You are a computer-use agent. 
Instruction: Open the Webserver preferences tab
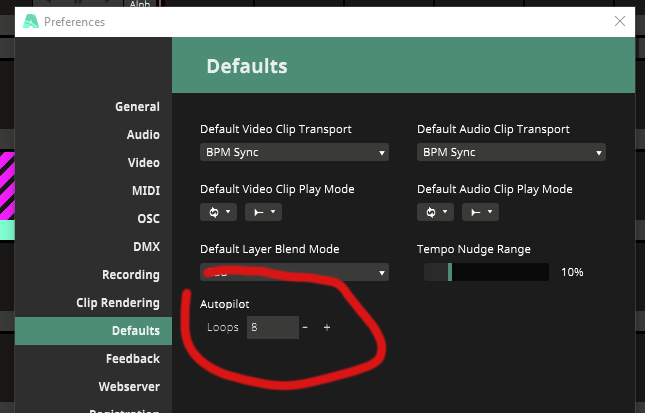tap(129, 387)
